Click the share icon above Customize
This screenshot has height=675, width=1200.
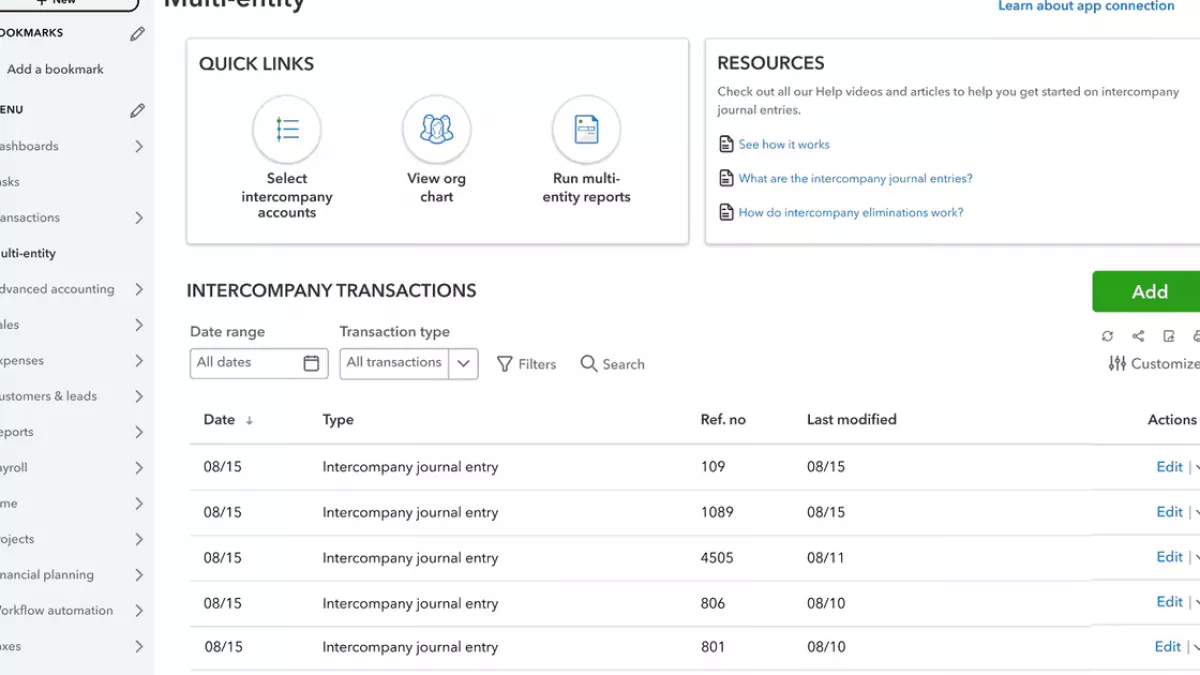pyautogui.click(x=1138, y=337)
